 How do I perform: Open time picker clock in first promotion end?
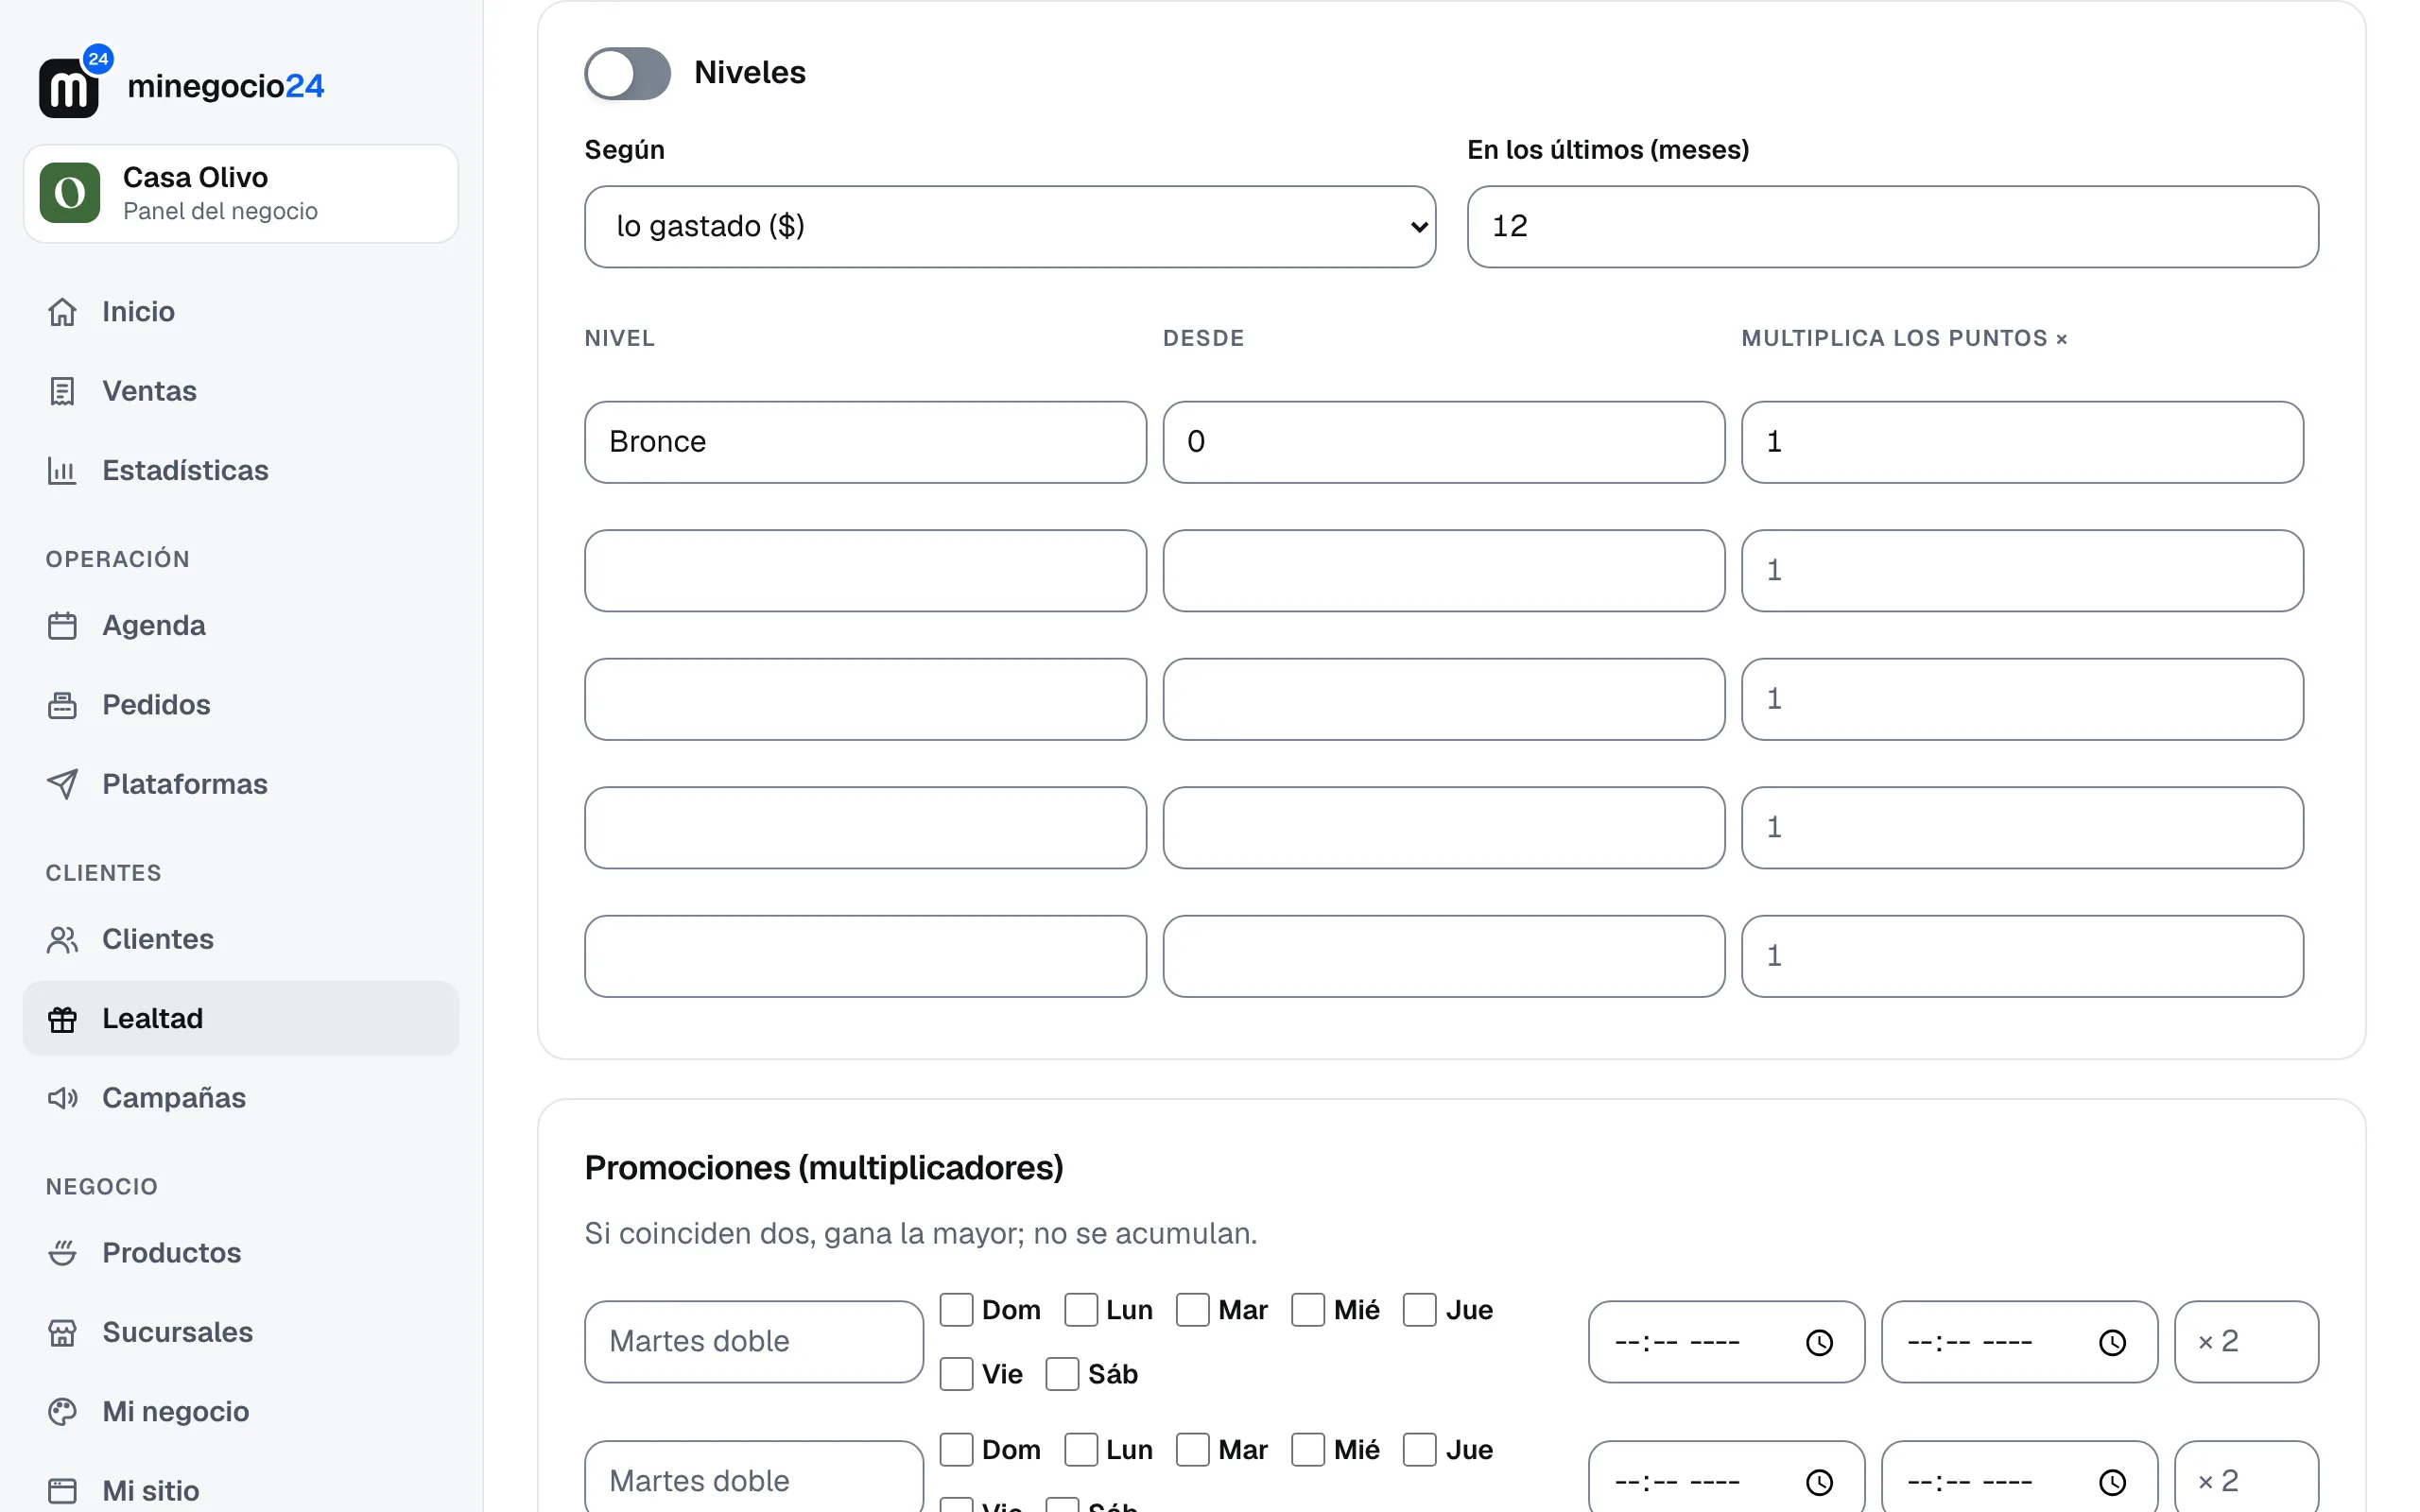pos(2112,1343)
